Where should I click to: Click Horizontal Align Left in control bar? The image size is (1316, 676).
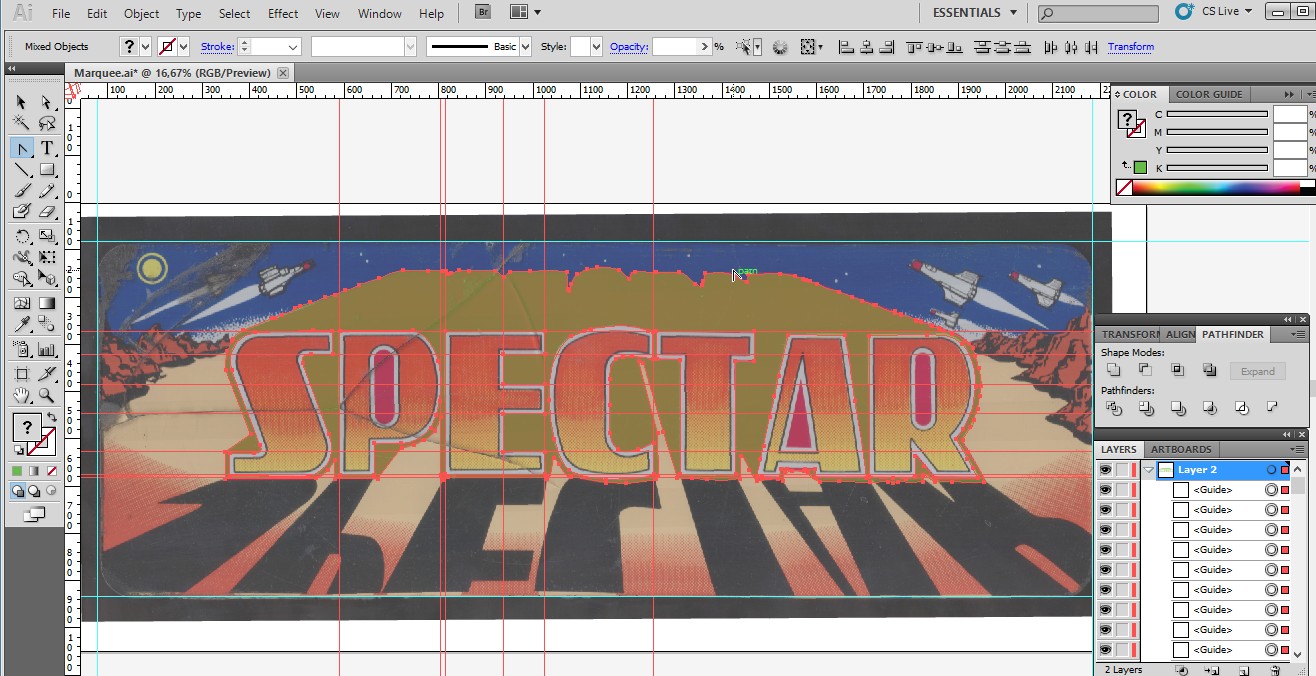coord(846,47)
